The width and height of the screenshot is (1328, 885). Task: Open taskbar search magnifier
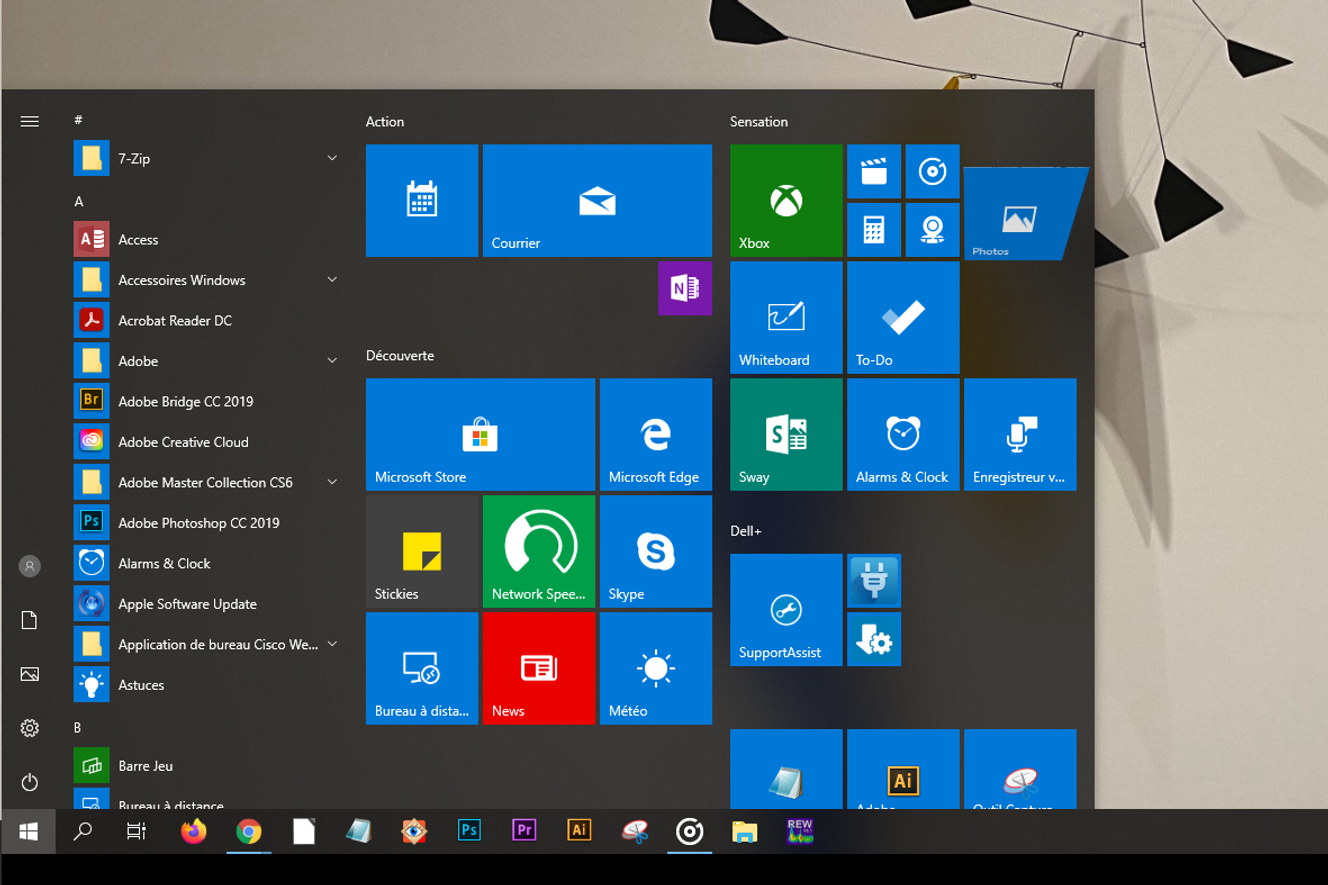tap(83, 831)
